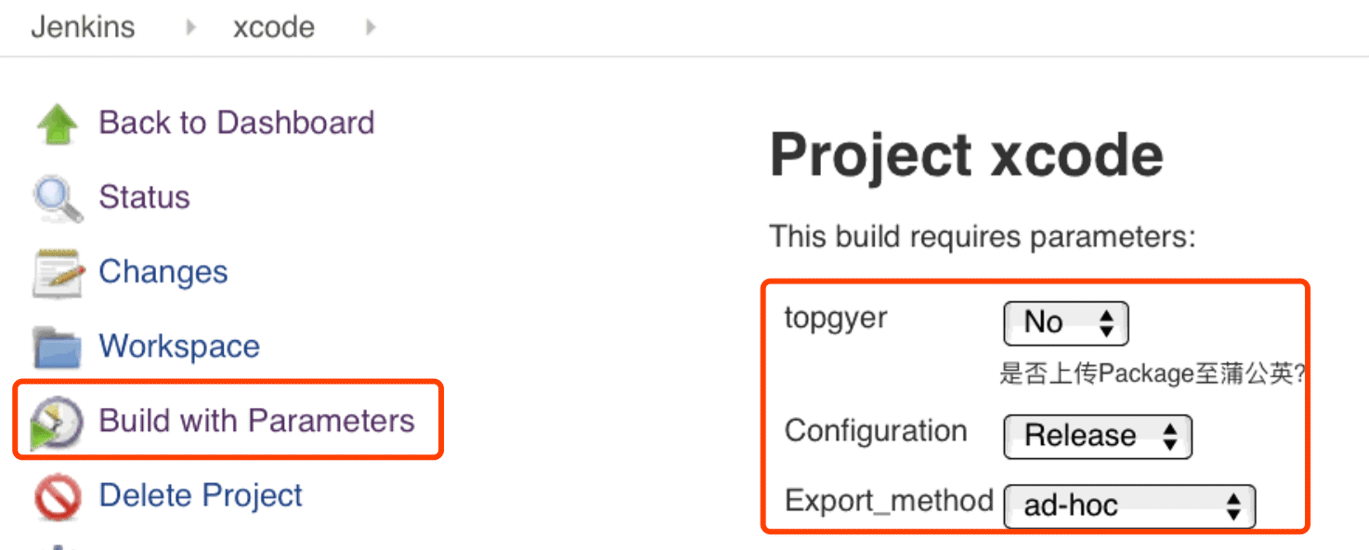Open Back to Dashboard link

tap(236, 123)
